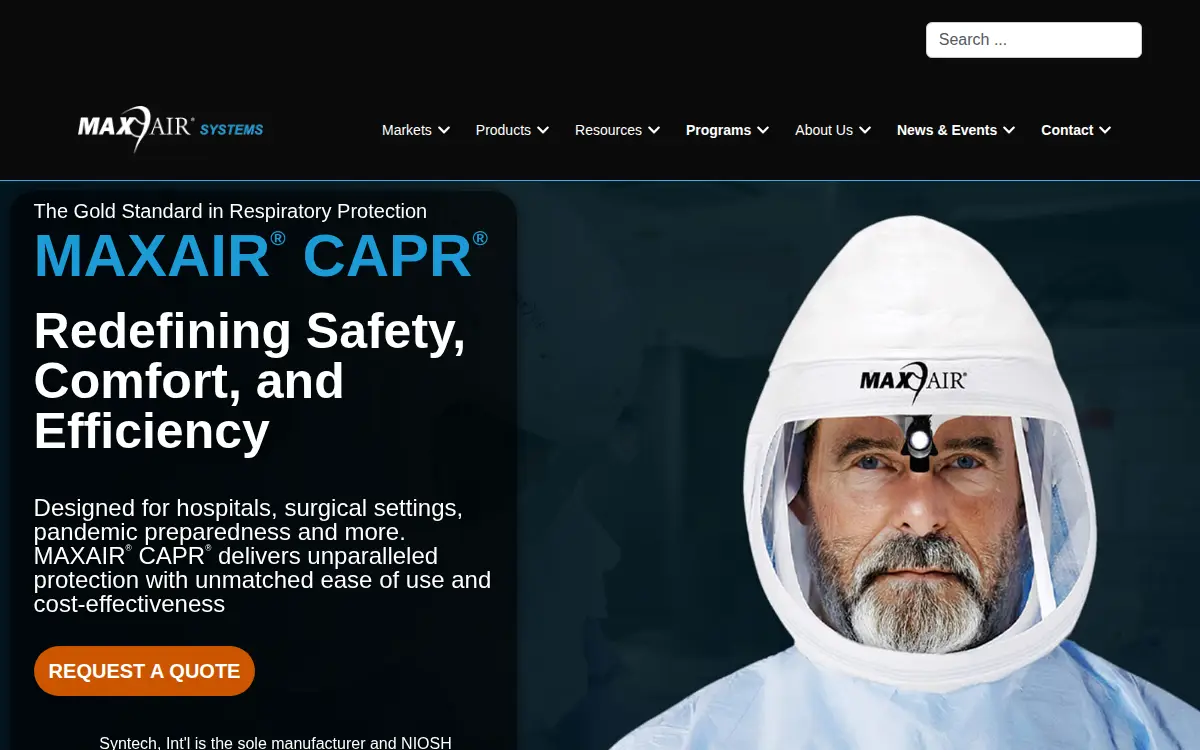Expand the Resources chevron arrow
Viewport: 1200px width, 750px height.
(654, 130)
